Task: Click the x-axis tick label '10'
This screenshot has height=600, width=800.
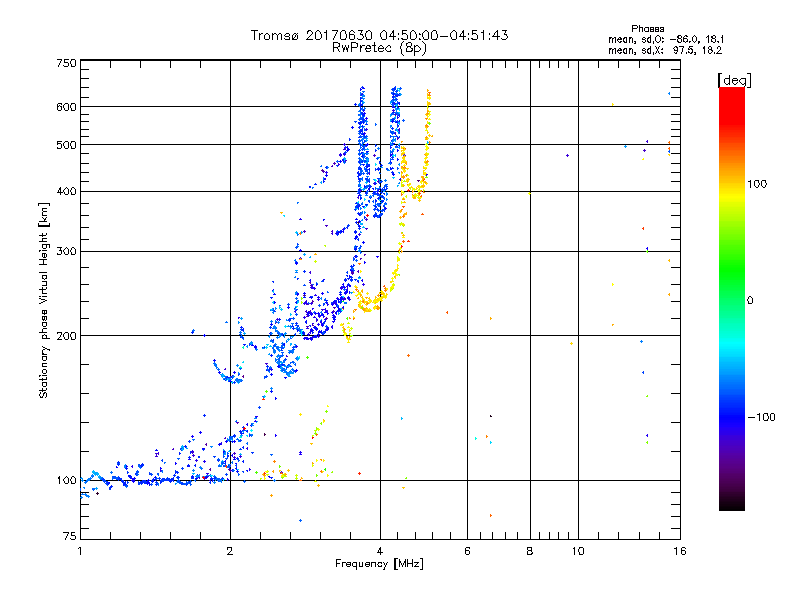Action: pyautogui.click(x=578, y=551)
